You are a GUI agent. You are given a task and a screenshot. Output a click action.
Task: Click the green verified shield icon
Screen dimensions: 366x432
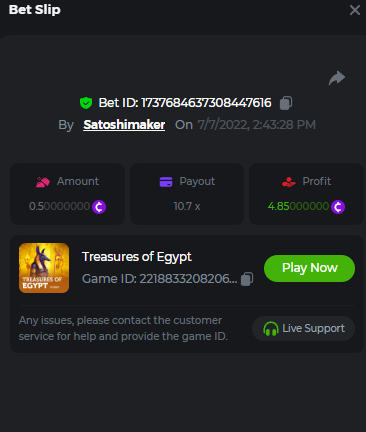coord(86,103)
